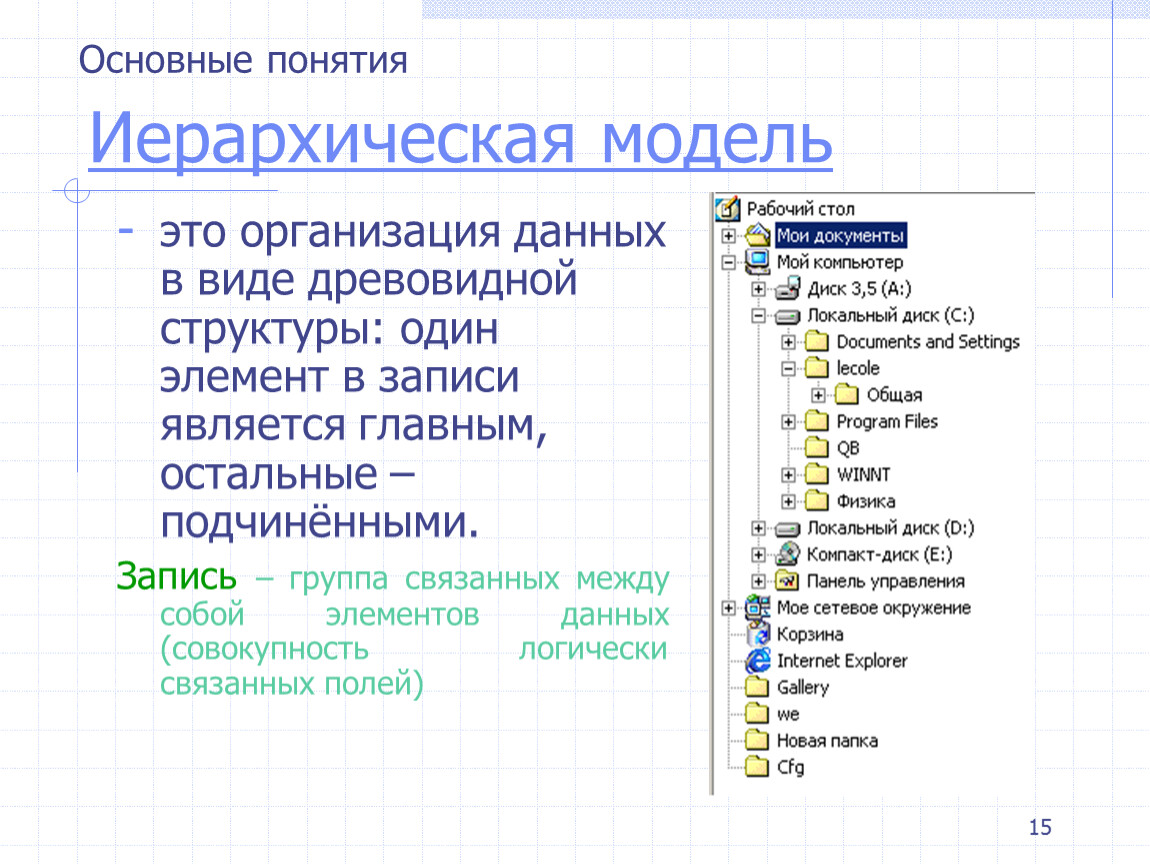Select the Мой компьютер computer icon
The width and height of the screenshot is (1150, 864).
point(758,263)
